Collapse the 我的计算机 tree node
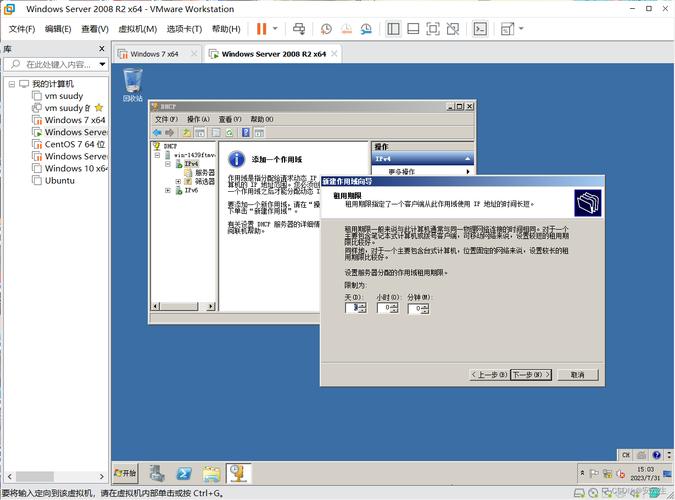Image resolution: width=675 pixels, height=500 pixels. [12, 84]
